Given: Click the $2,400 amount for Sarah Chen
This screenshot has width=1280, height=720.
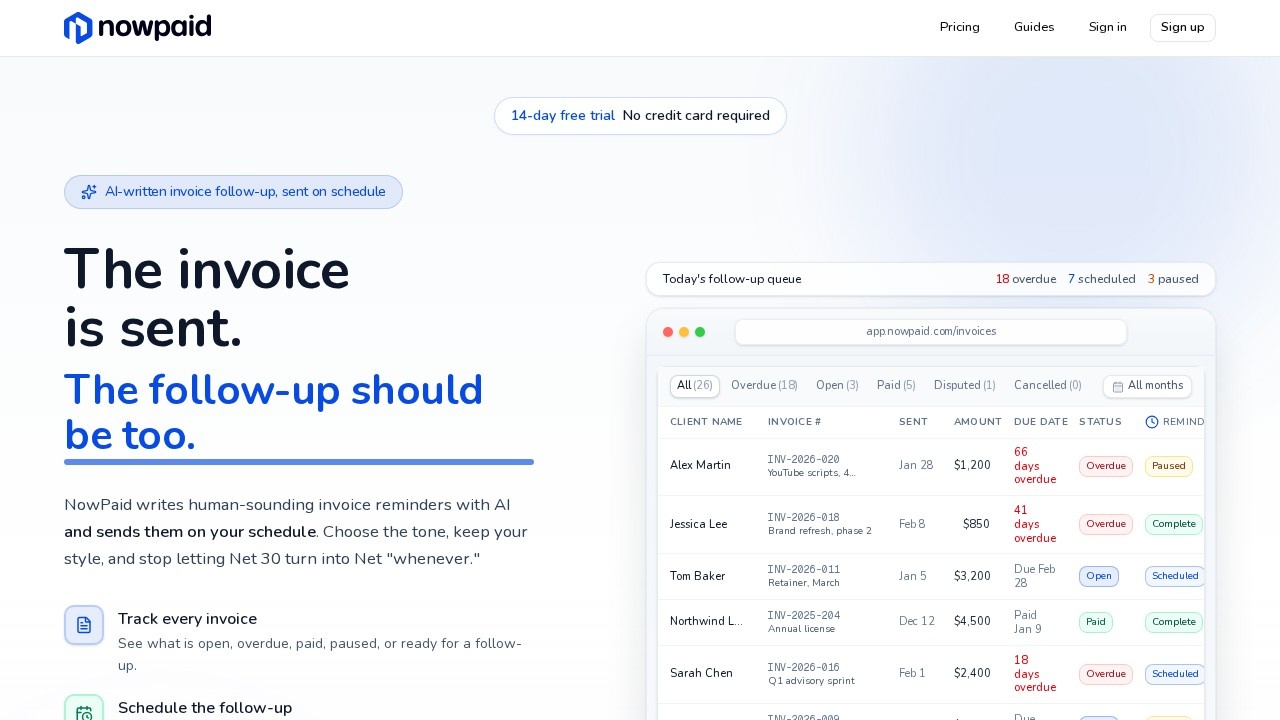Looking at the screenshot, I should pyautogui.click(x=972, y=674).
